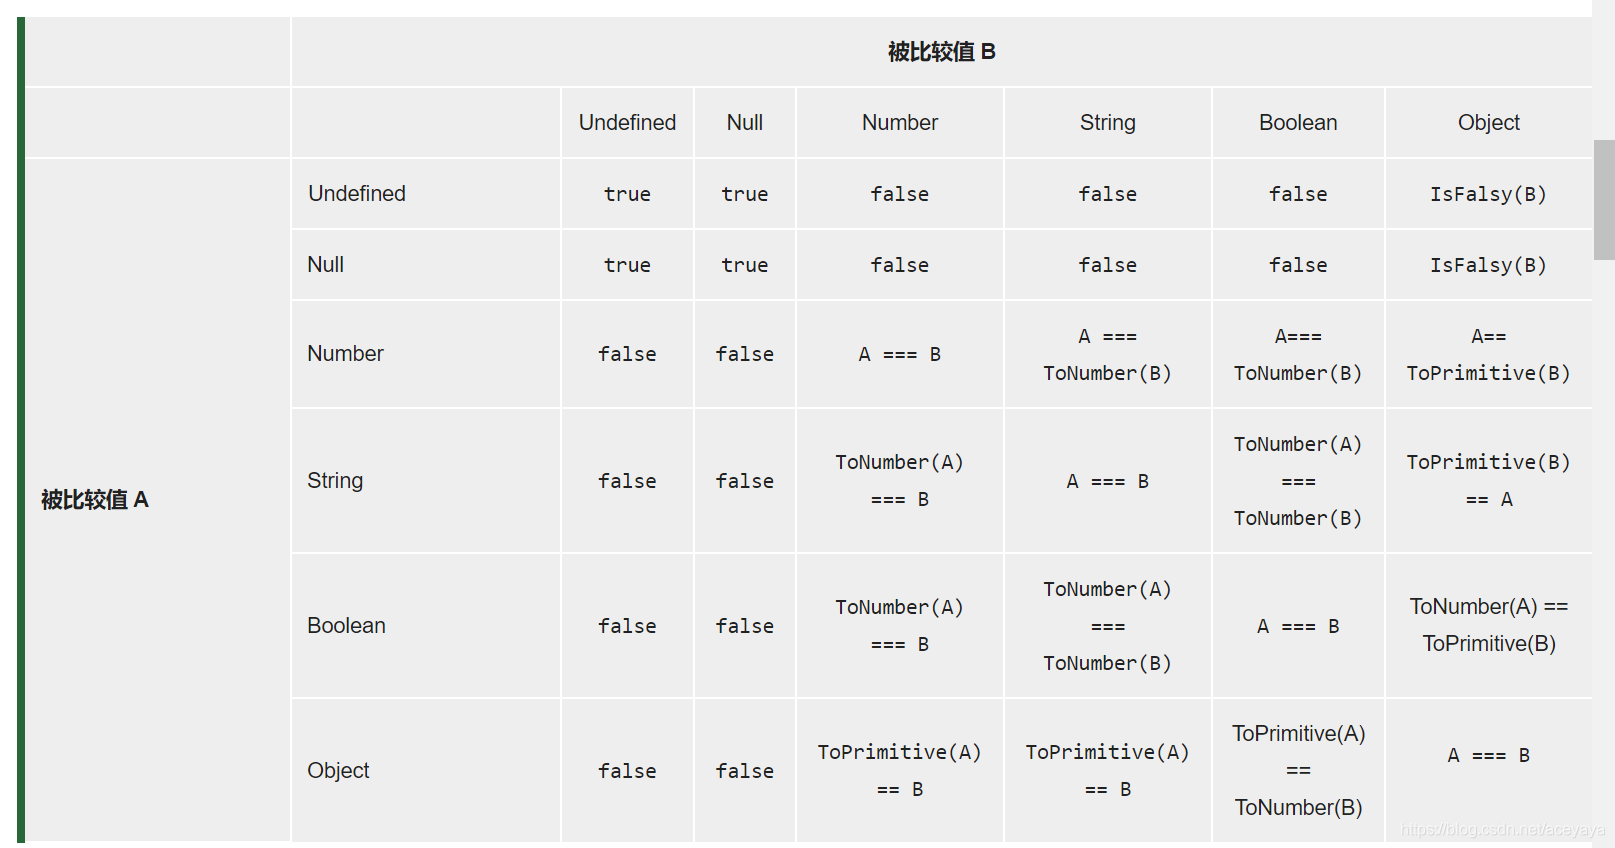Select the Boolean column header
This screenshot has width=1615, height=848.
point(1298,123)
